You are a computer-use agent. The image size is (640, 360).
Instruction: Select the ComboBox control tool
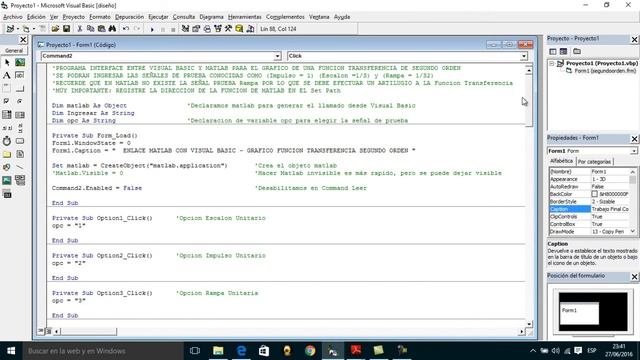pyautogui.click(x=7, y=115)
